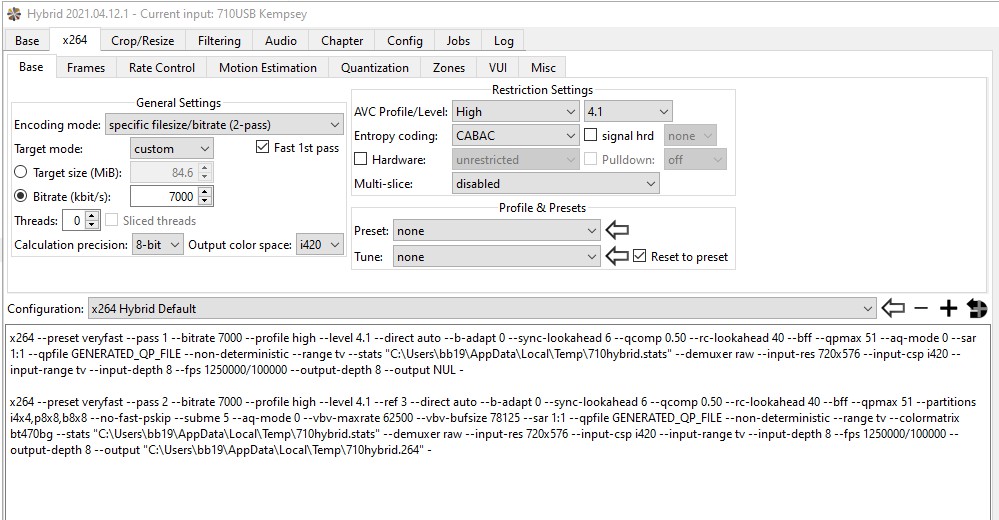
Task: Open the Zones sub-tab
Action: click(449, 68)
